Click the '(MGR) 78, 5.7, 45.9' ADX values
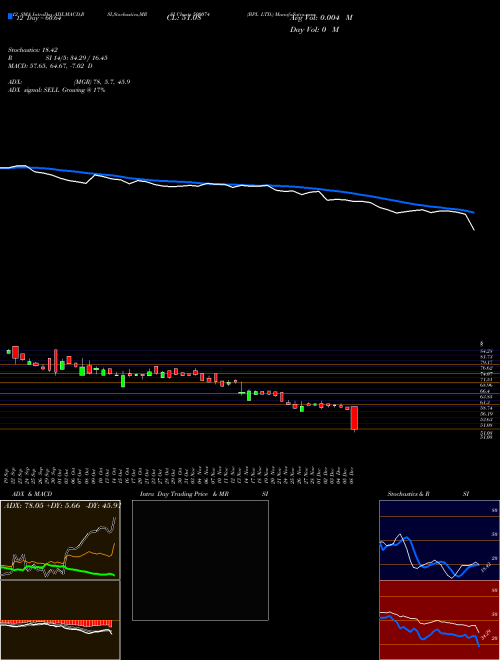Viewport: 500px width, 660px height. tap(101, 82)
